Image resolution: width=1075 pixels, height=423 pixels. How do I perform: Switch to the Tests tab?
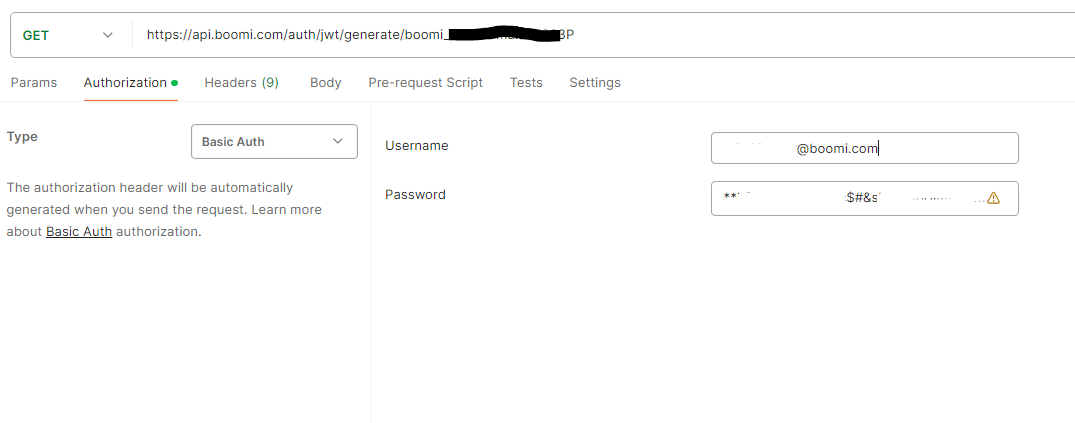(526, 83)
